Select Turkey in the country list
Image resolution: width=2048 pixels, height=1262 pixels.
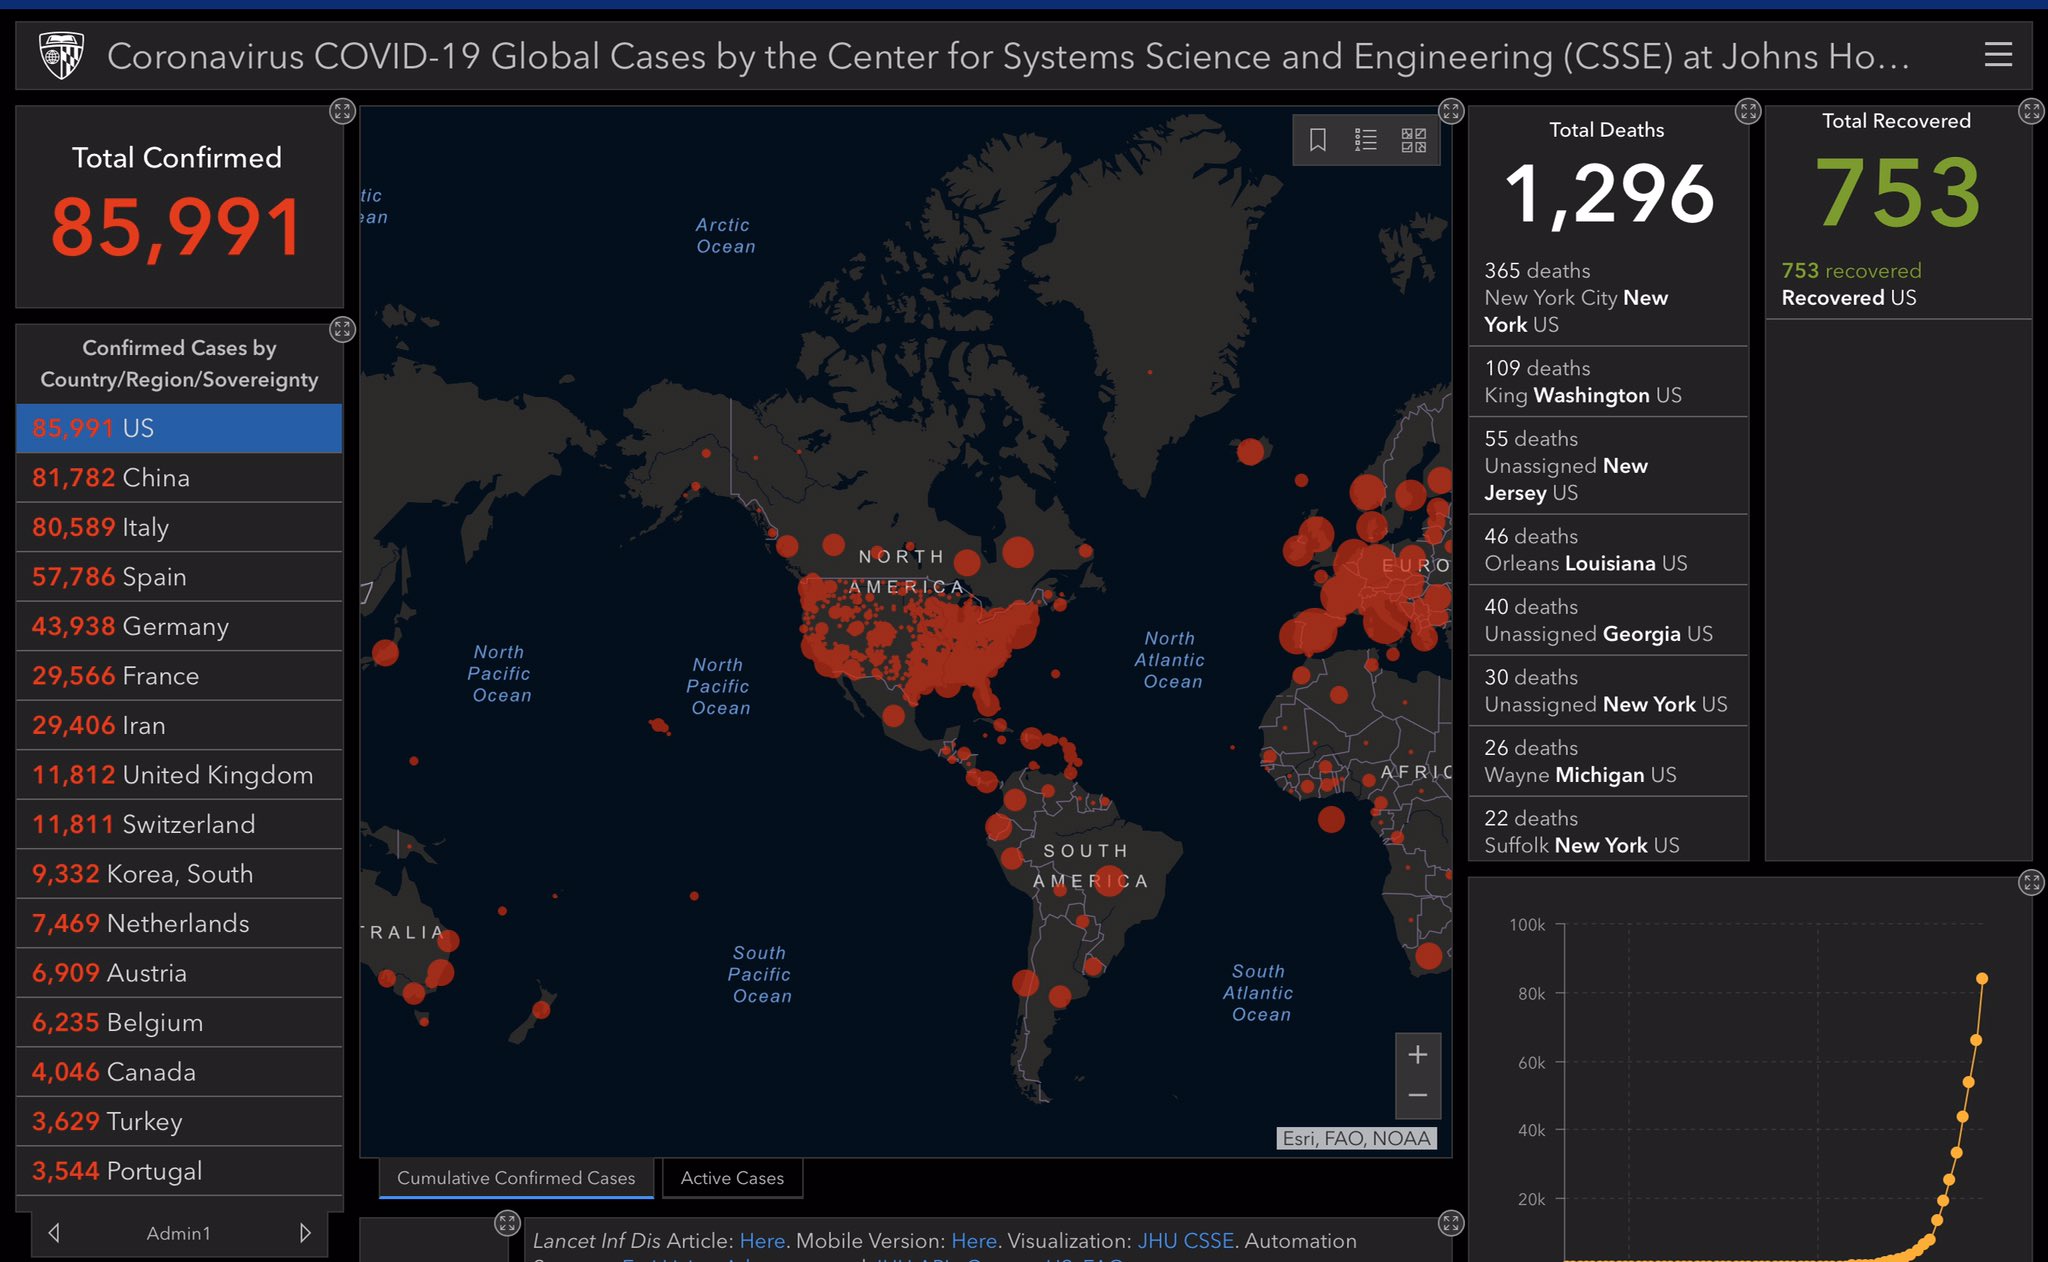179,1121
